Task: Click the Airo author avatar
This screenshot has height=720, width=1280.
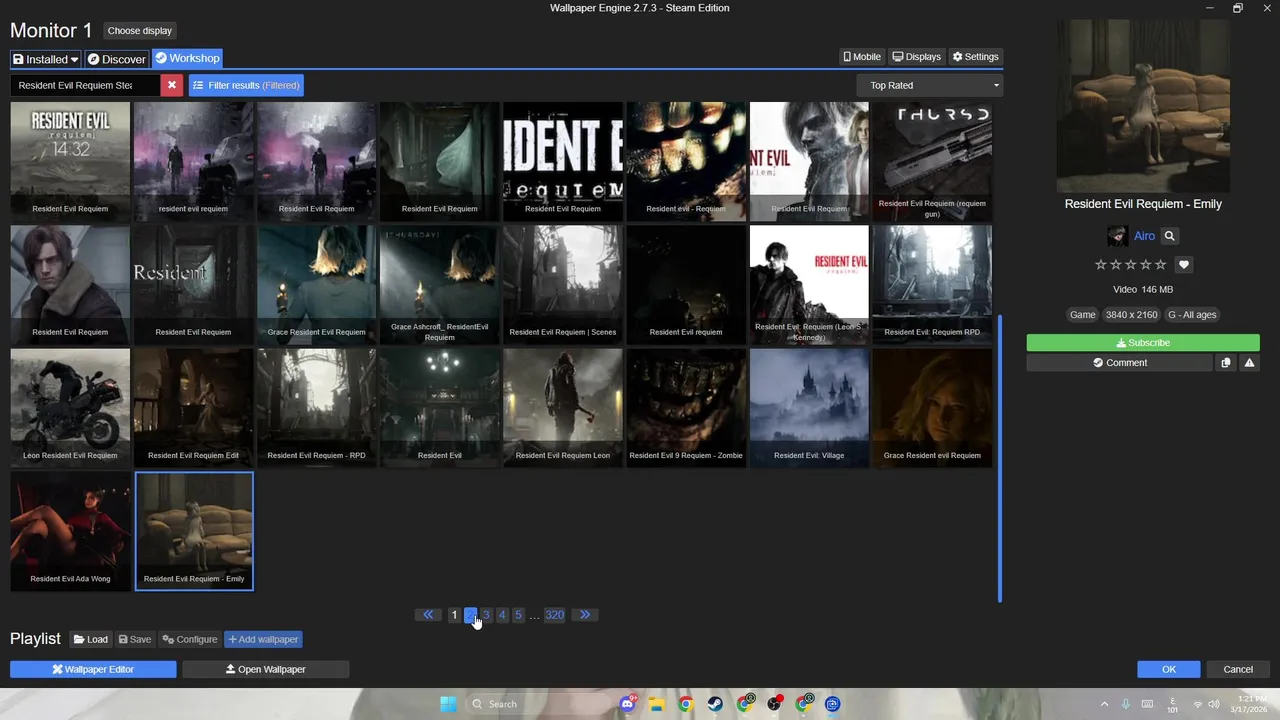Action: 1117,236
